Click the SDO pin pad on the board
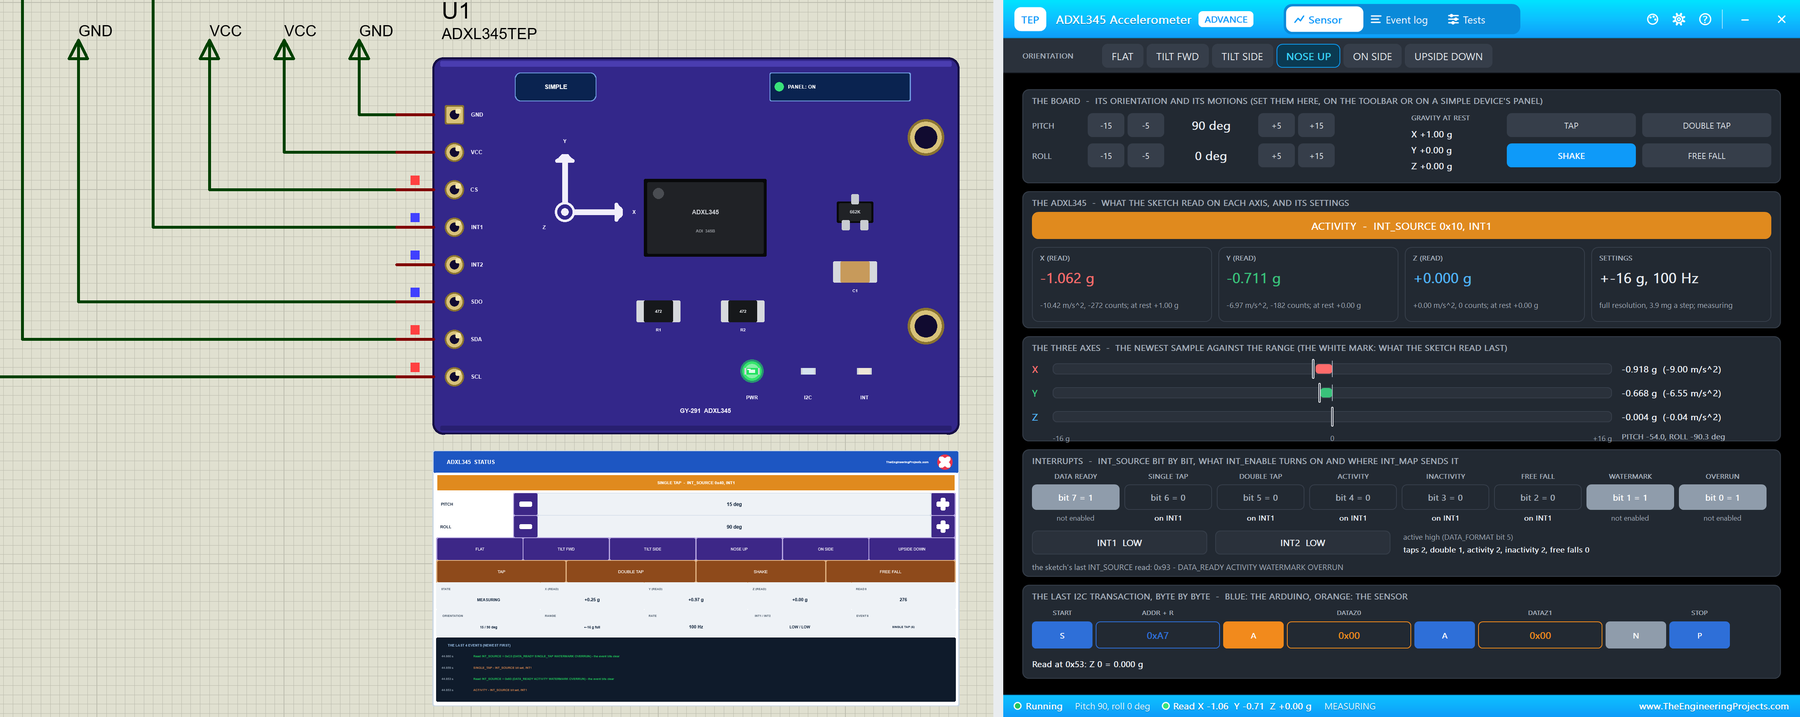 (454, 301)
